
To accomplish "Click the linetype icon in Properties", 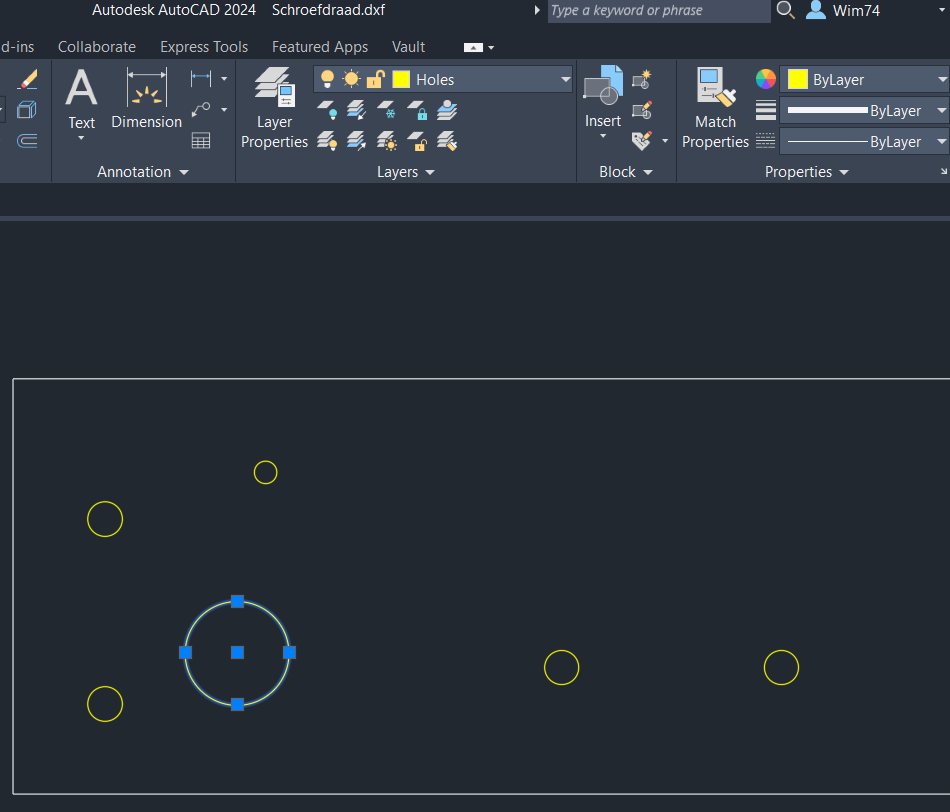I will coord(766,141).
